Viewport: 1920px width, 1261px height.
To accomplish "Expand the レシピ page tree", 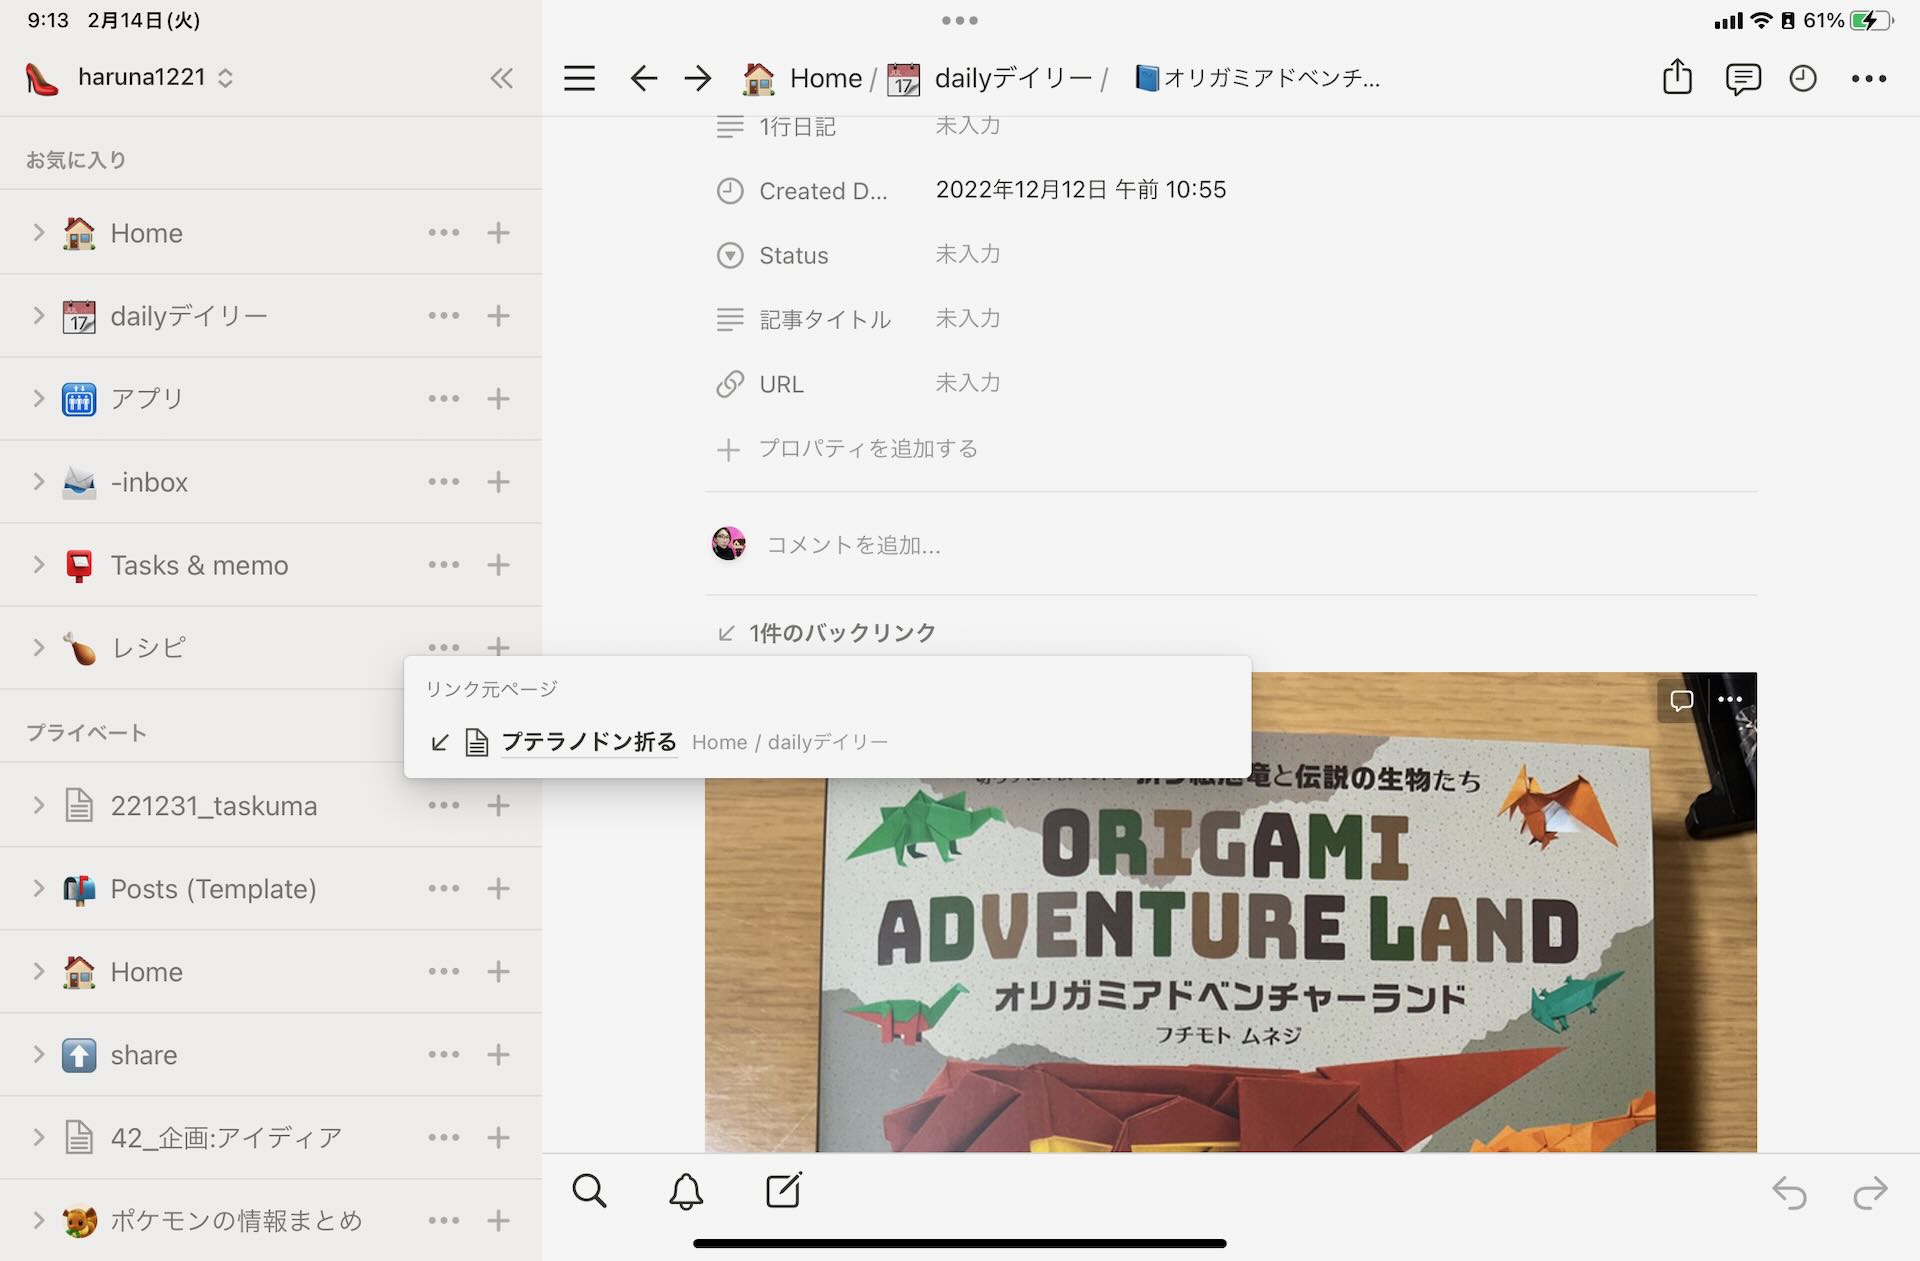I will tap(38, 648).
